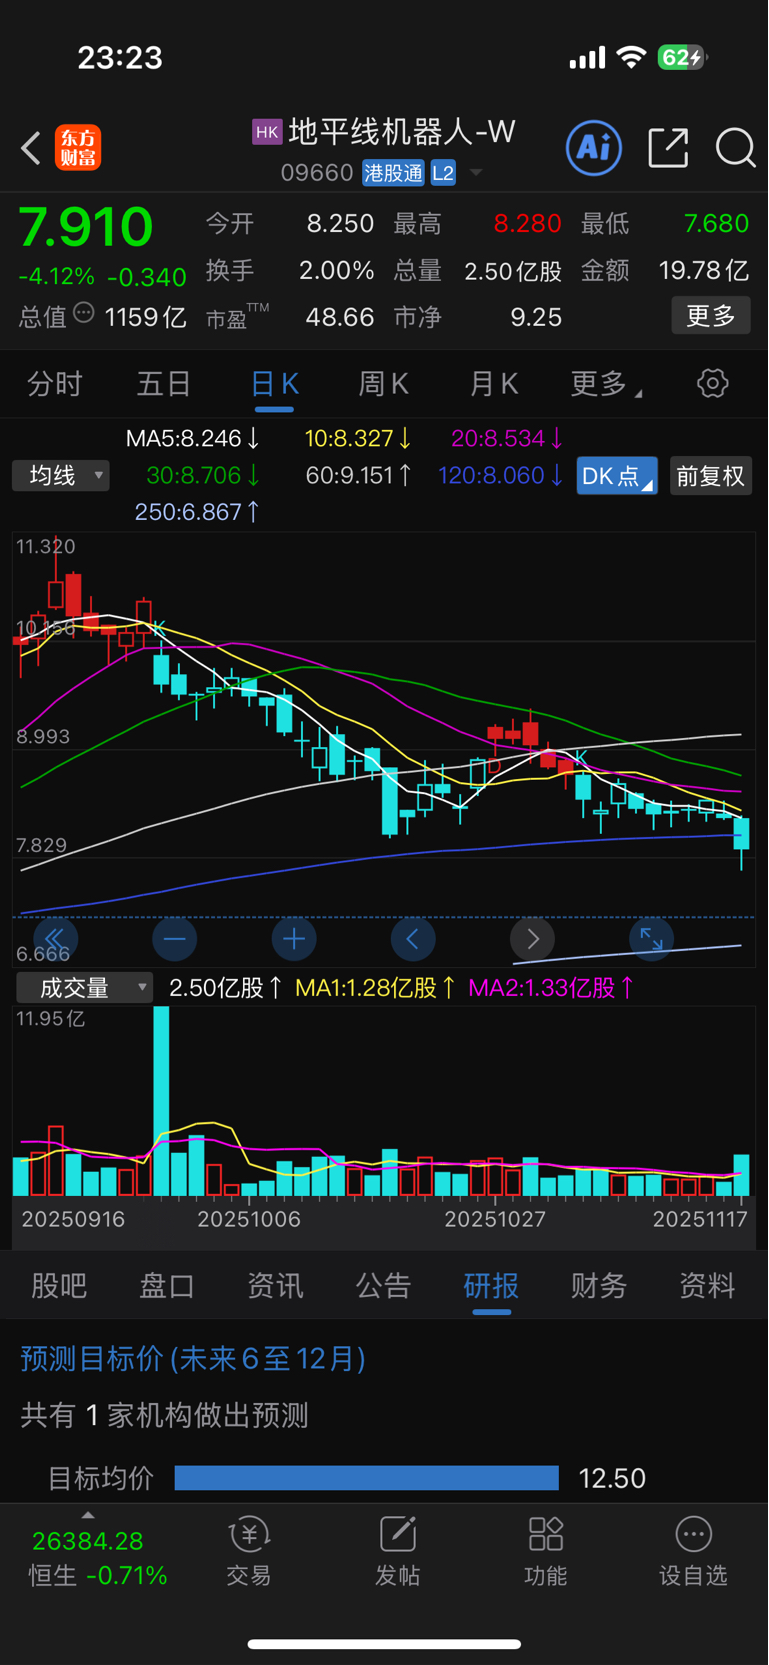Select the 日K tab
The image size is (769, 1665).
click(274, 384)
